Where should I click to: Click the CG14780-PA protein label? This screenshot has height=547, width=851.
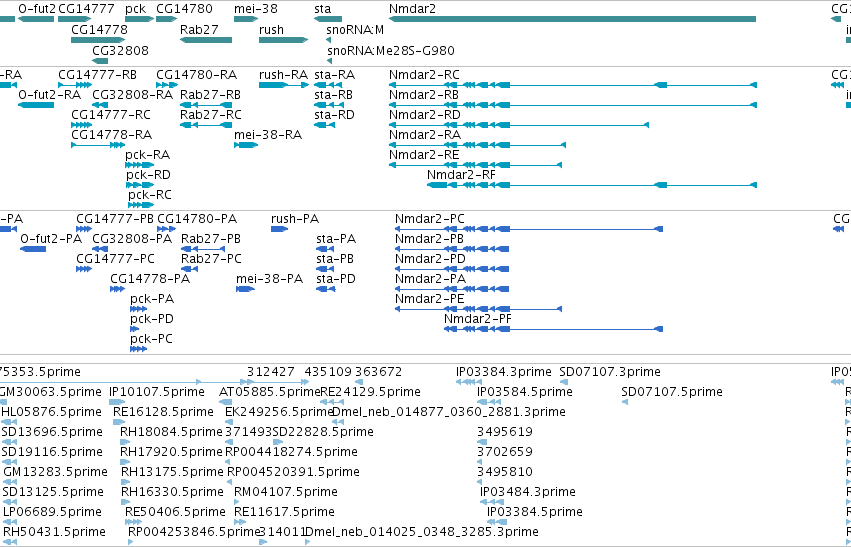pyautogui.click(x=197, y=219)
